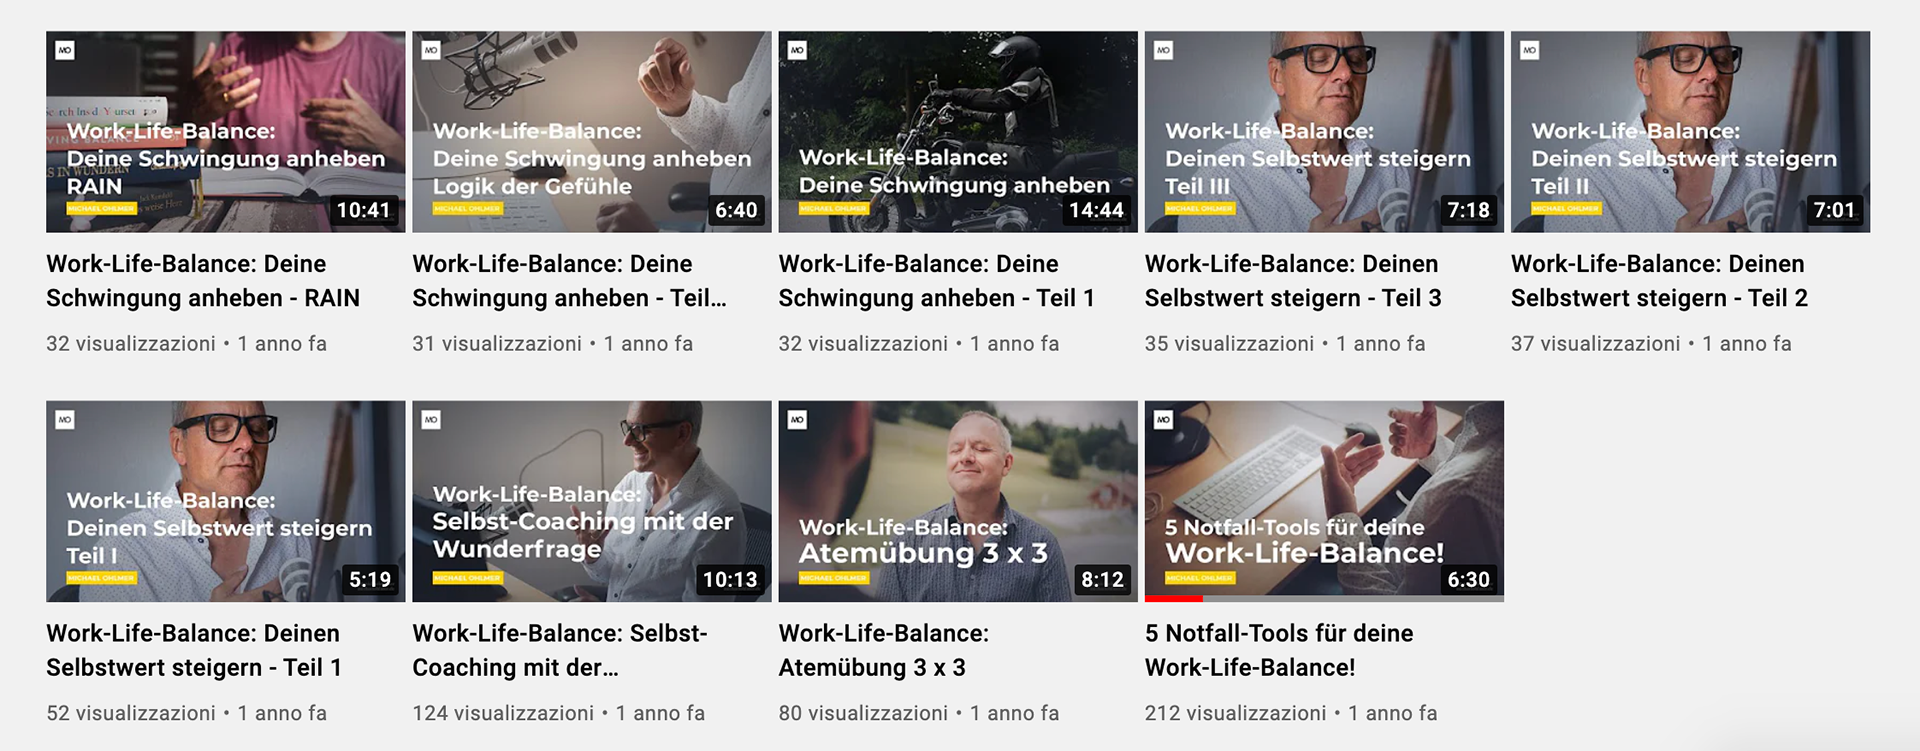The image size is (1920, 751).
Task: Open the Wunderfrage video thumbnail
Action: (x=591, y=501)
